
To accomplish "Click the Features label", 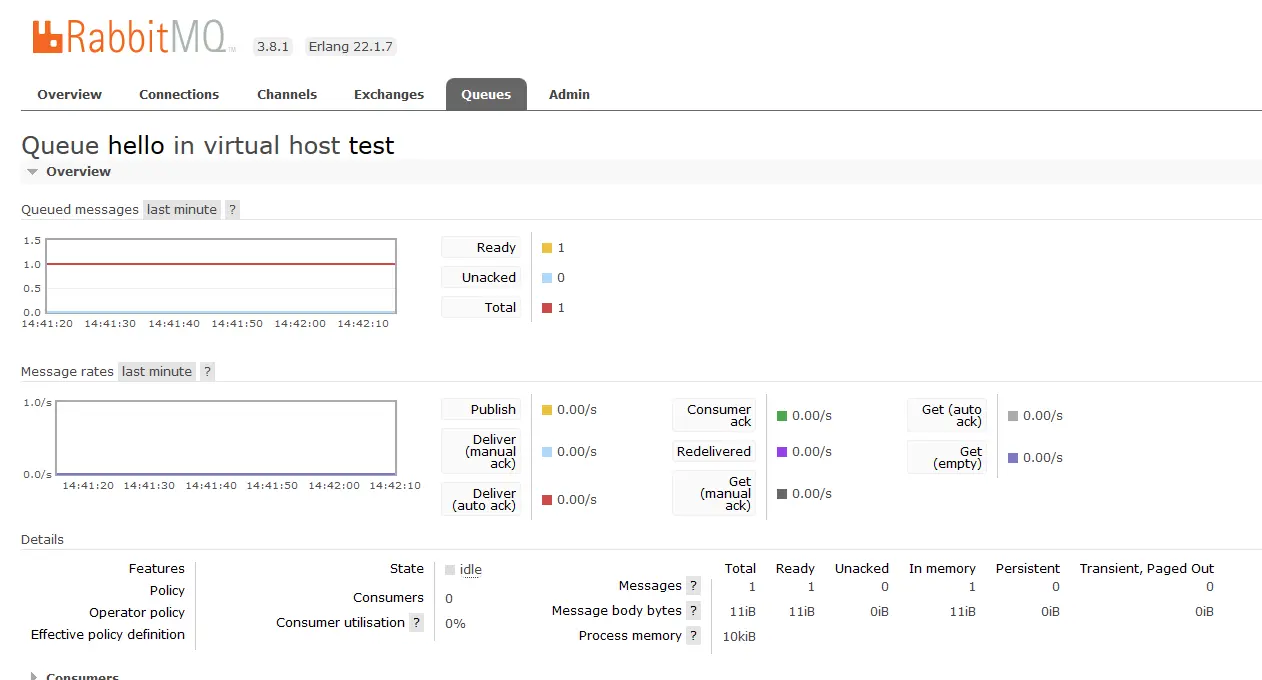I will click(157, 568).
